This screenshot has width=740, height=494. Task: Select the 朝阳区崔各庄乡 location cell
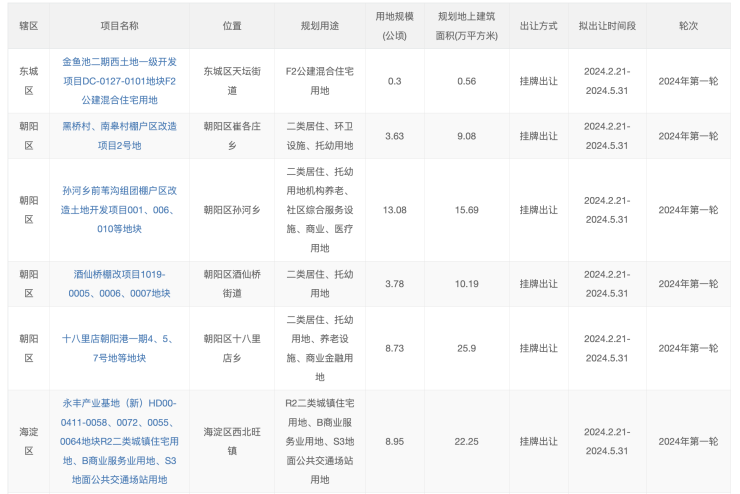point(232,136)
